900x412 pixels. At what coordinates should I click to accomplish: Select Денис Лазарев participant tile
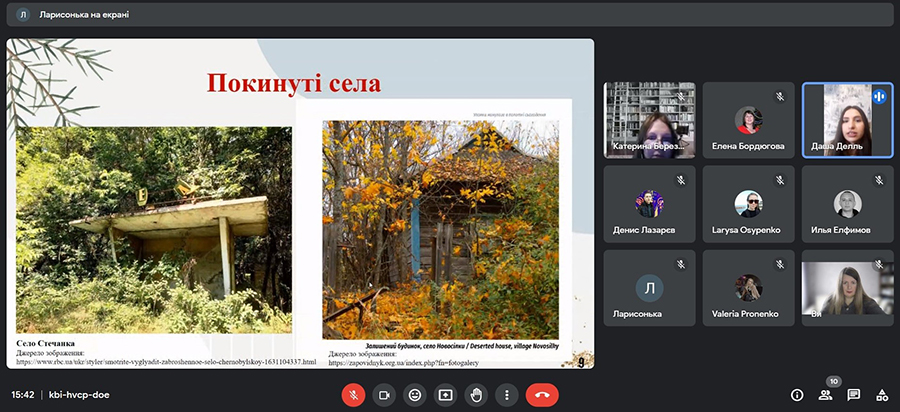click(x=650, y=204)
